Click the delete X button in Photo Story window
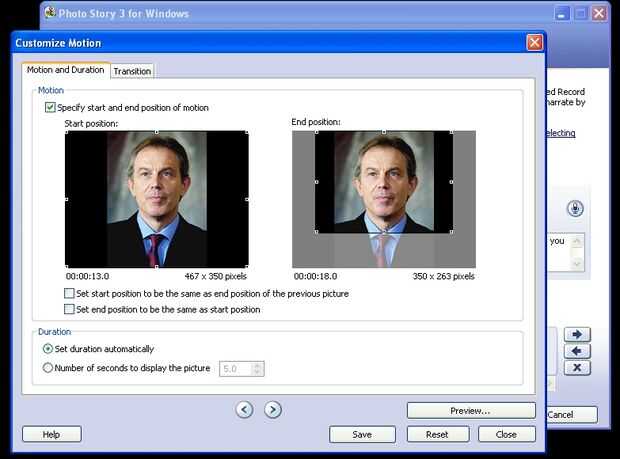Screen dimensions: 620x459 (577, 368)
